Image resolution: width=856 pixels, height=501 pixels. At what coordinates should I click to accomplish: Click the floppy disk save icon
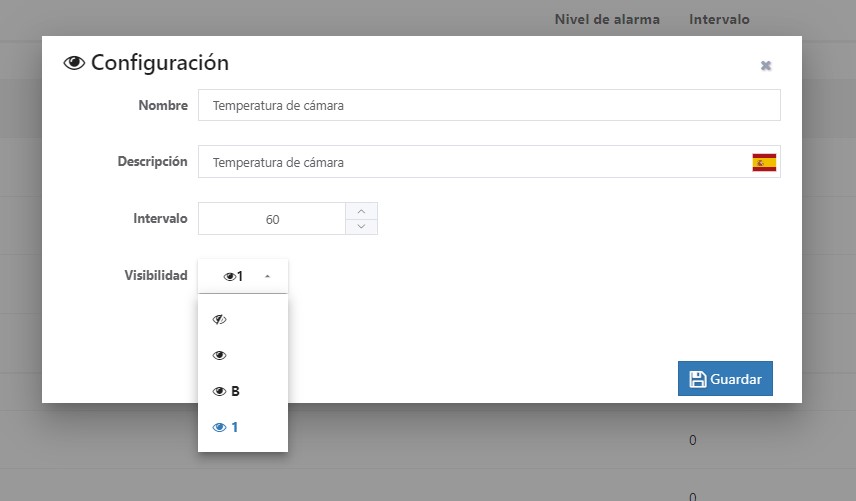pos(697,379)
